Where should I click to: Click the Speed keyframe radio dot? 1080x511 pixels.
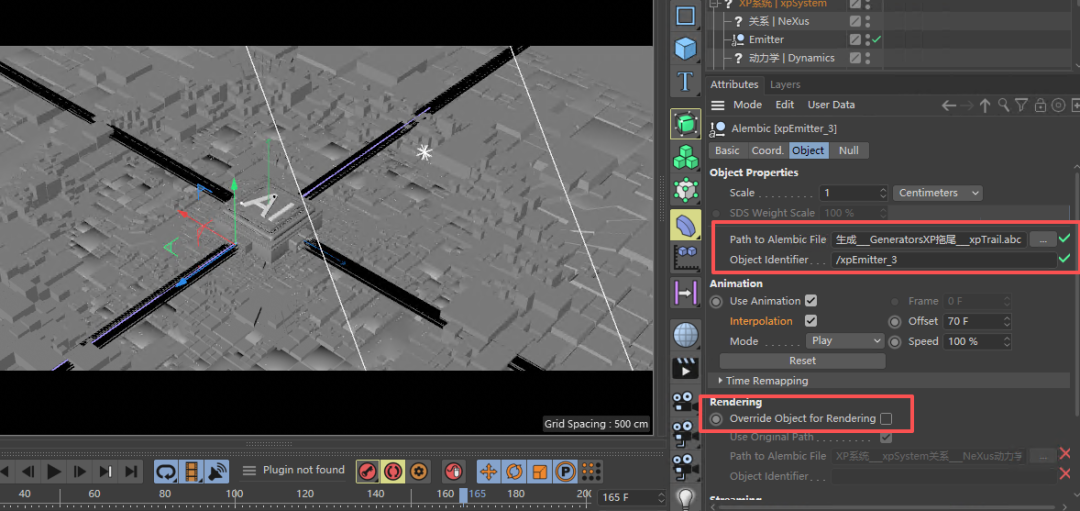click(x=895, y=341)
